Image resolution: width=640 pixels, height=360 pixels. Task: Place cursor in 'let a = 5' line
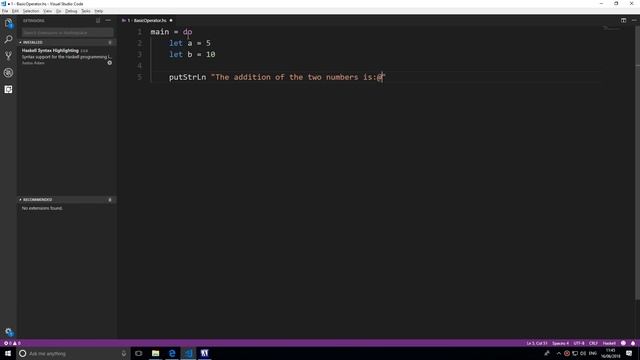tap(190, 43)
